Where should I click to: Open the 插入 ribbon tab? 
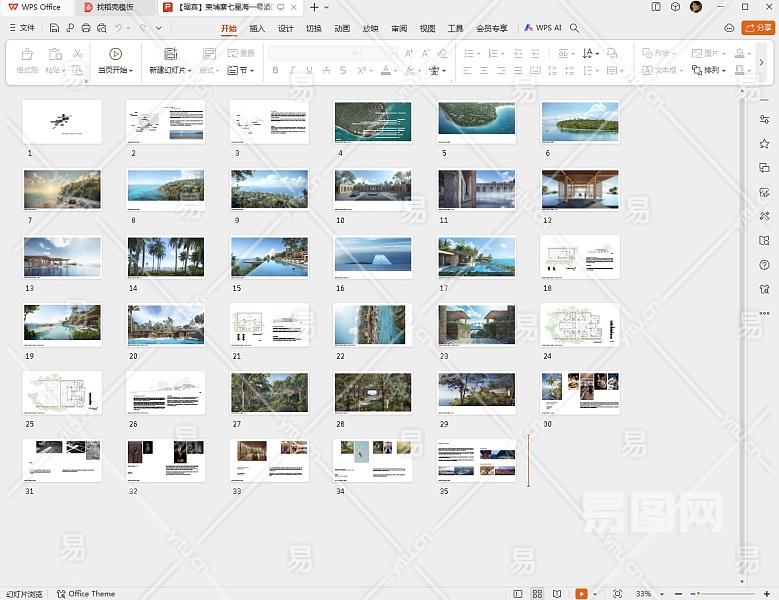click(257, 28)
